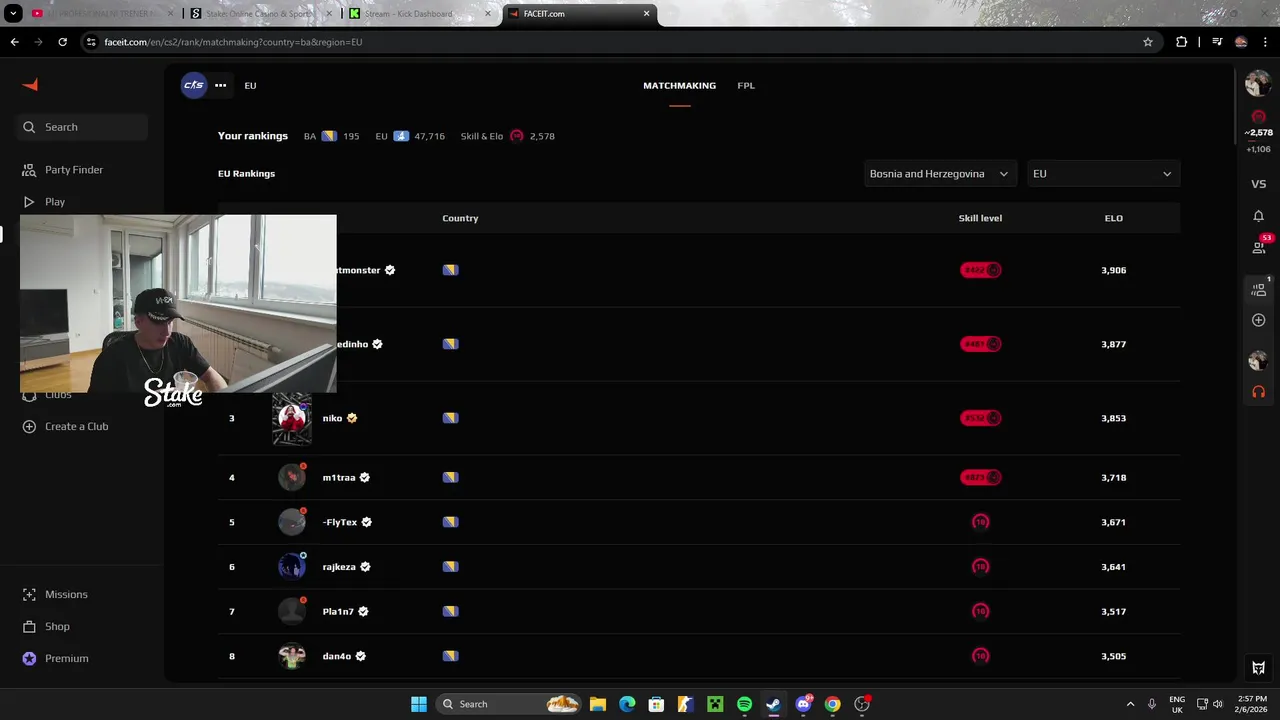Screen dimensions: 1280x720
Task: Open the Party Finder icon in sidebar
Action: (29, 170)
